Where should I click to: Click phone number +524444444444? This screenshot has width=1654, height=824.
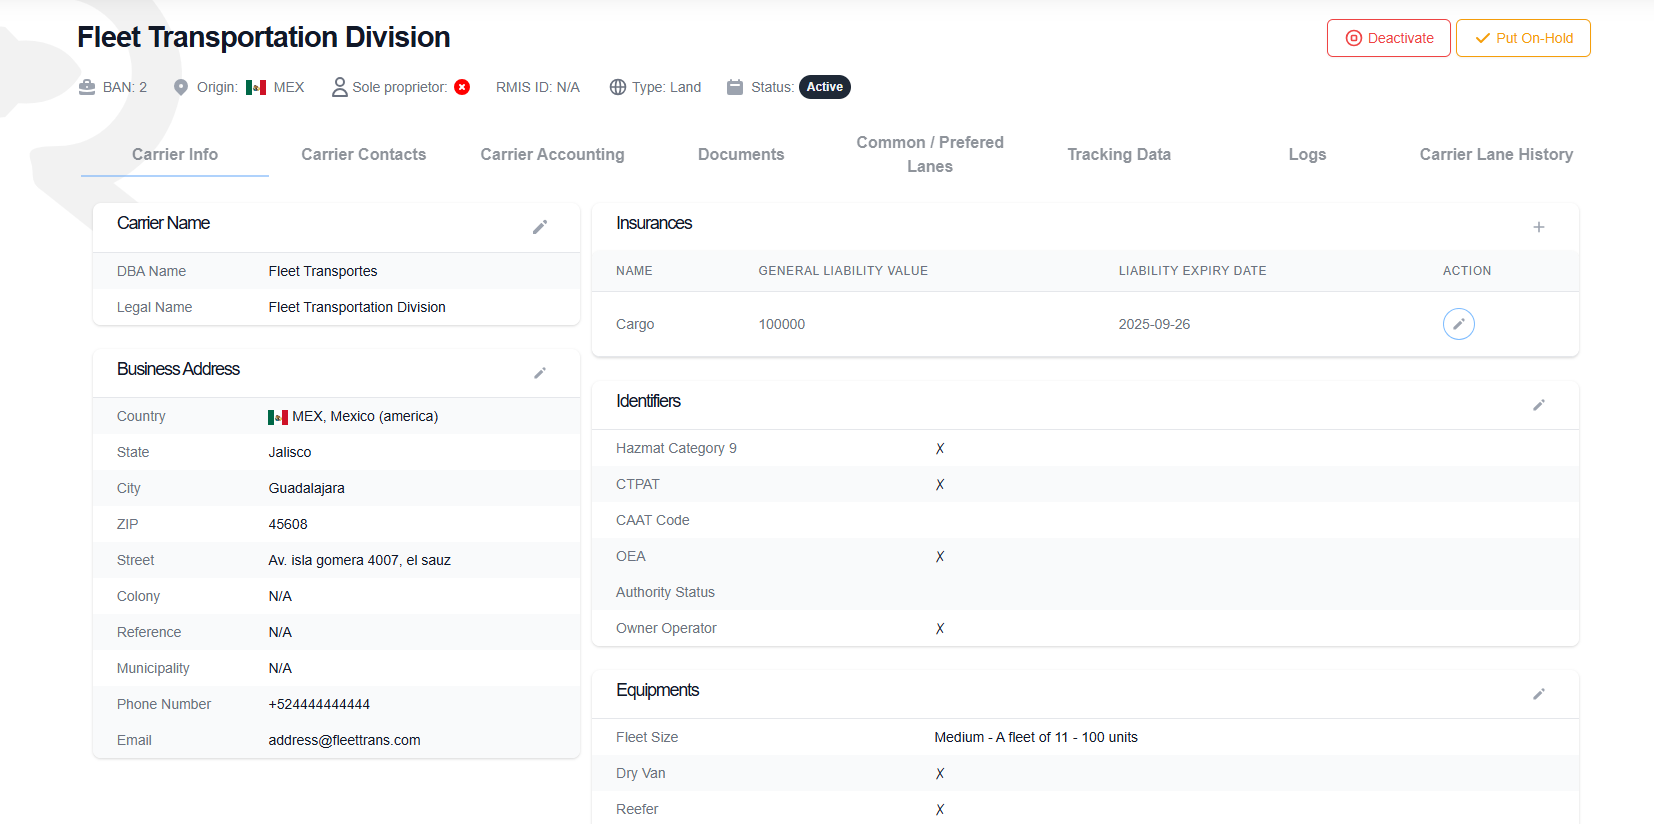click(x=319, y=704)
